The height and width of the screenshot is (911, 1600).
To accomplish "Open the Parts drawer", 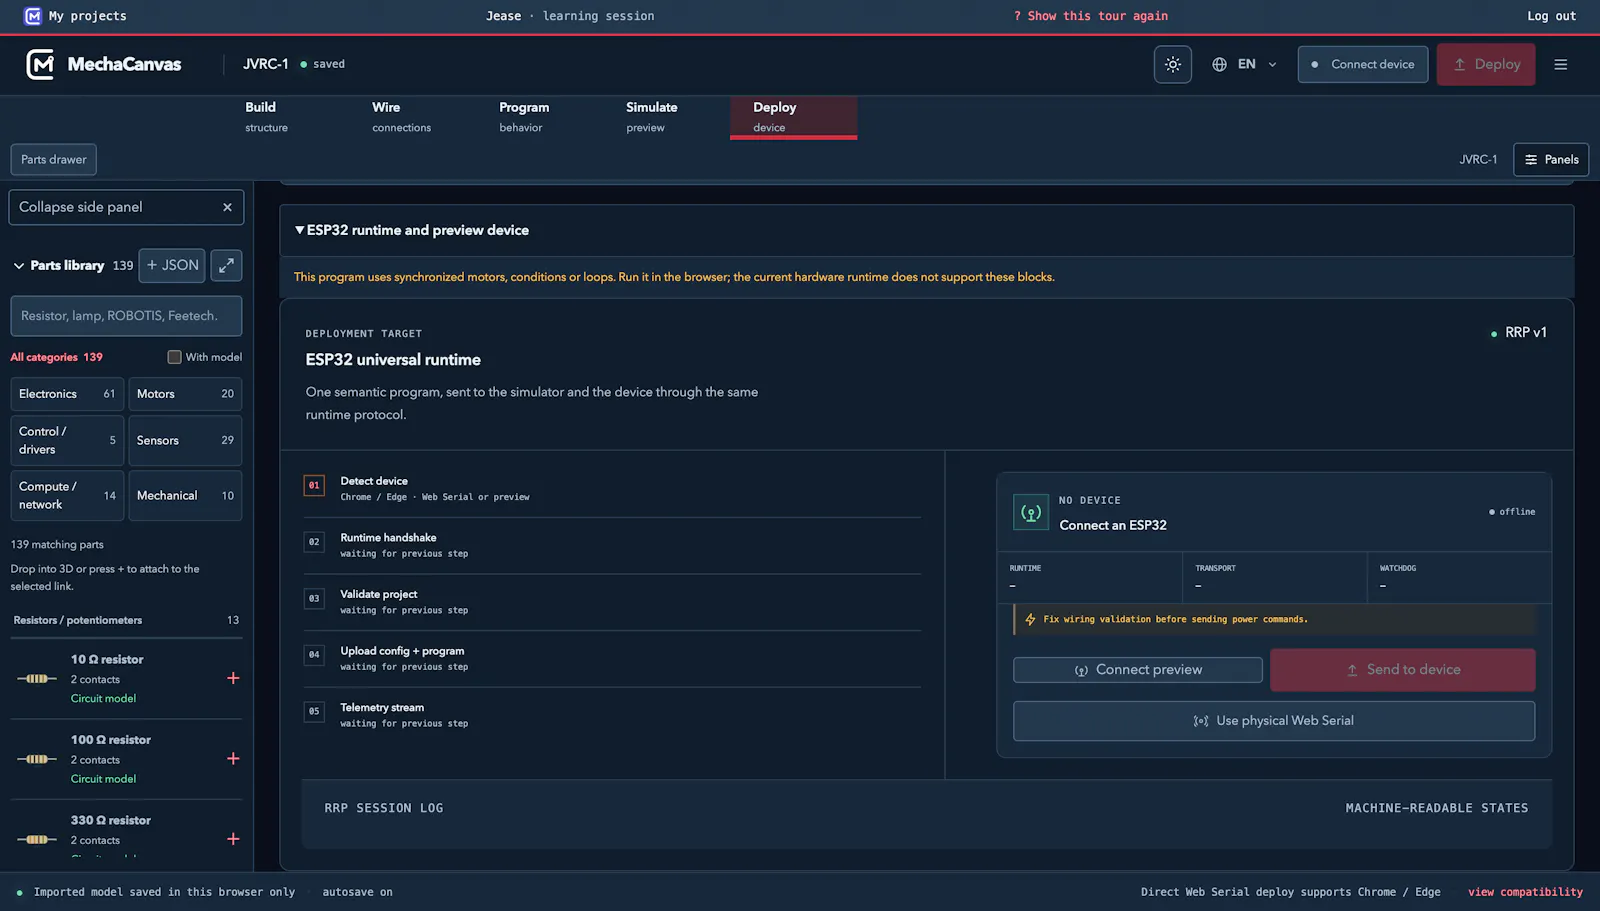I will point(54,159).
